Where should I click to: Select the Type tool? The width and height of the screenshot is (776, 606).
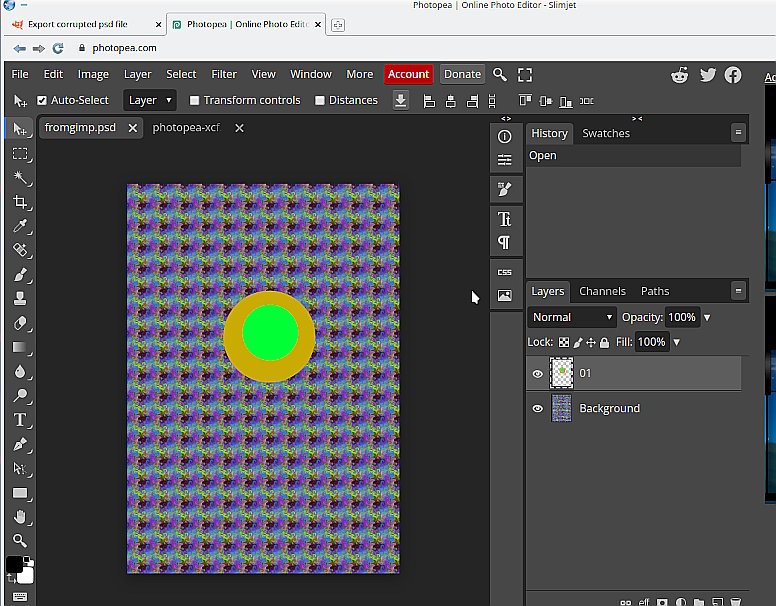19,420
